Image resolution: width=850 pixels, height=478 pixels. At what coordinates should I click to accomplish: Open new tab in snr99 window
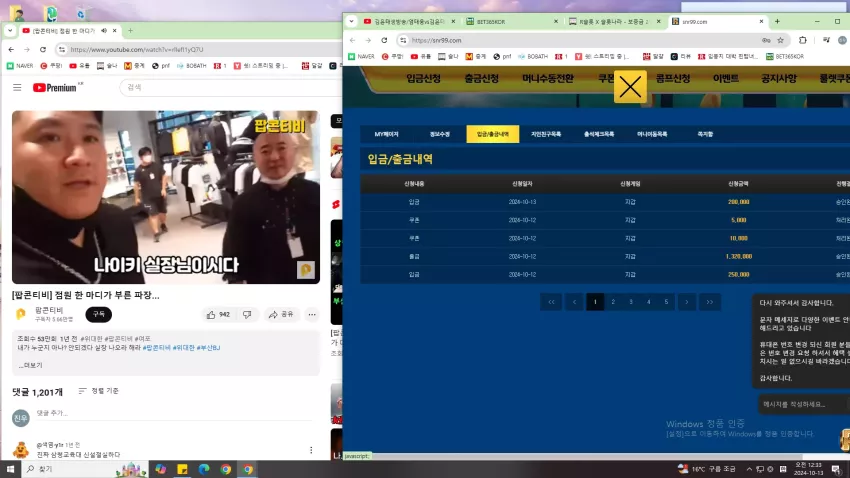pos(777,22)
